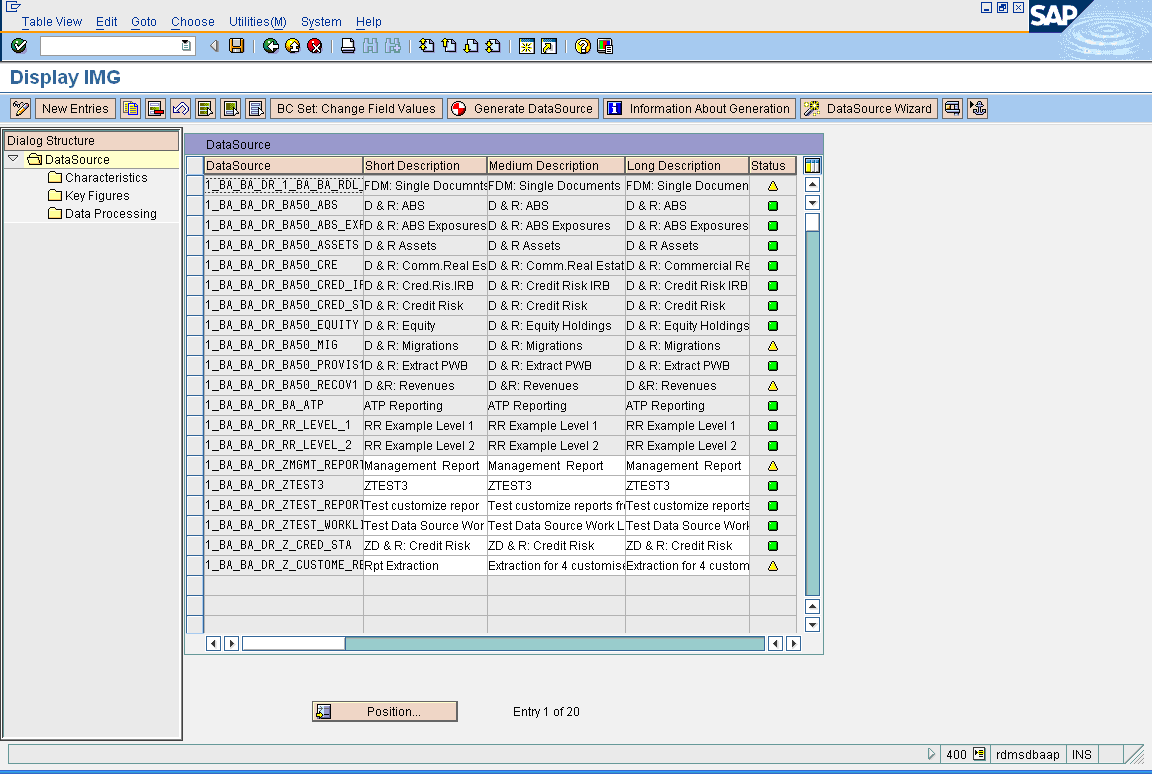Click the Deselect All icon
The width and height of the screenshot is (1152, 774).
(256, 109)
